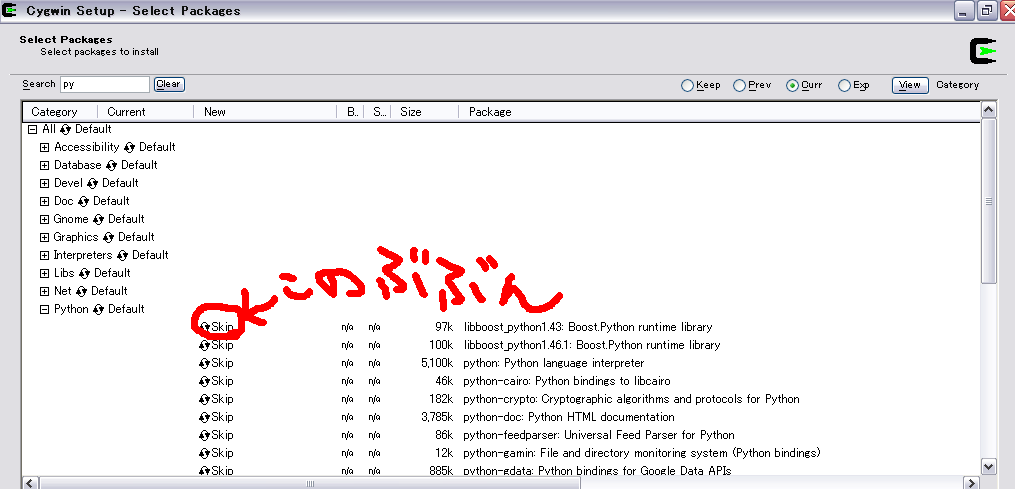Toggle Skip icon for python-gamin
1015x489 pixels.
tap(205, 453)
